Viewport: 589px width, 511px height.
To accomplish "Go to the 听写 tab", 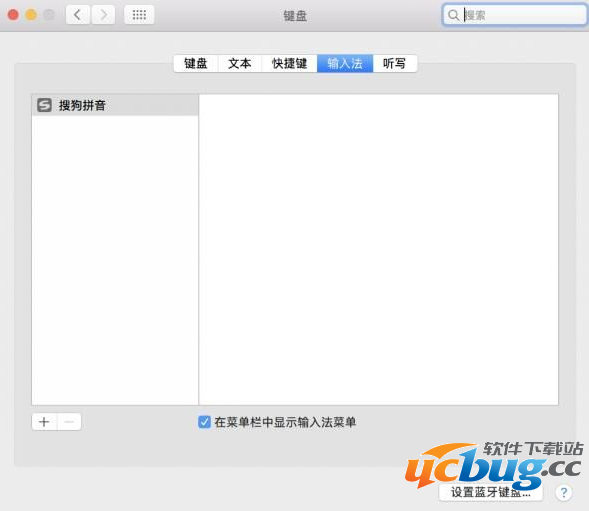I will click(x=394, y=63).
